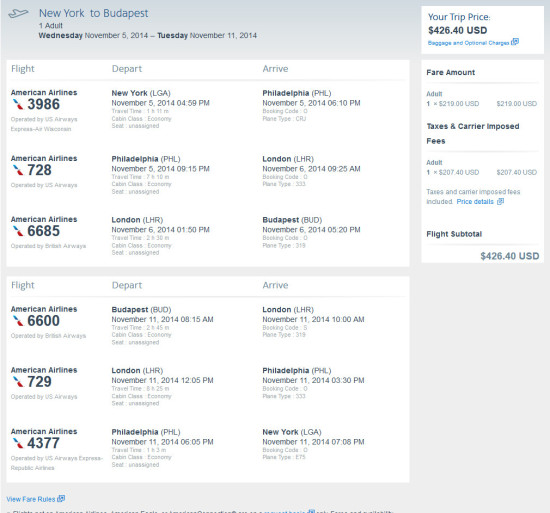
Task: Click New York (LGA) arrival airport
Action: coord(292,432)
